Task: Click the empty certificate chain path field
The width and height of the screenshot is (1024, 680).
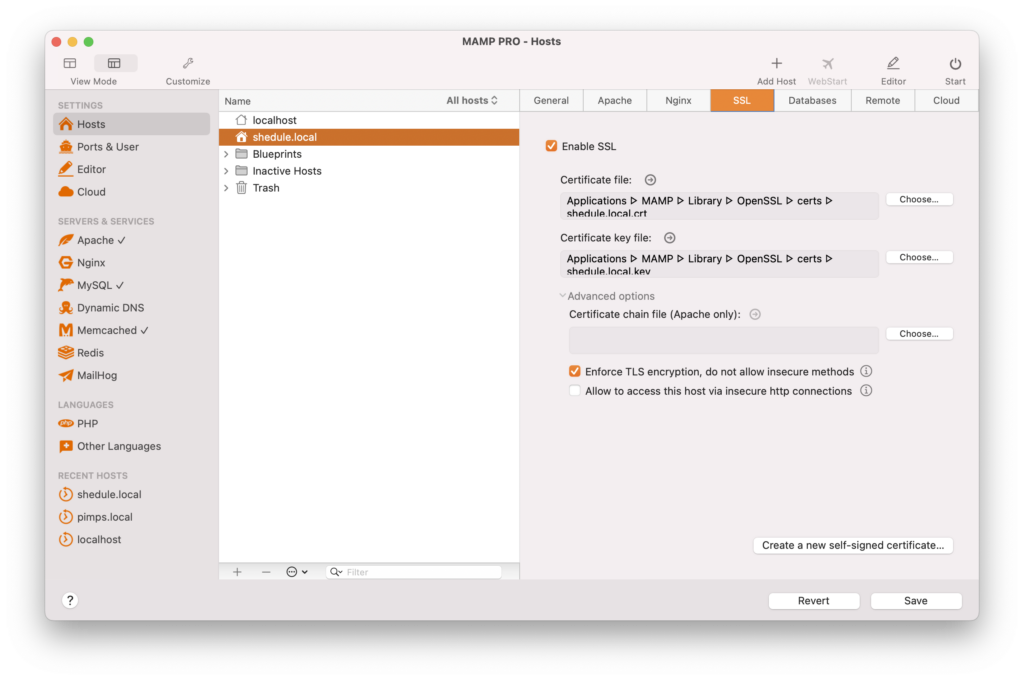Action: click(724, 340)
